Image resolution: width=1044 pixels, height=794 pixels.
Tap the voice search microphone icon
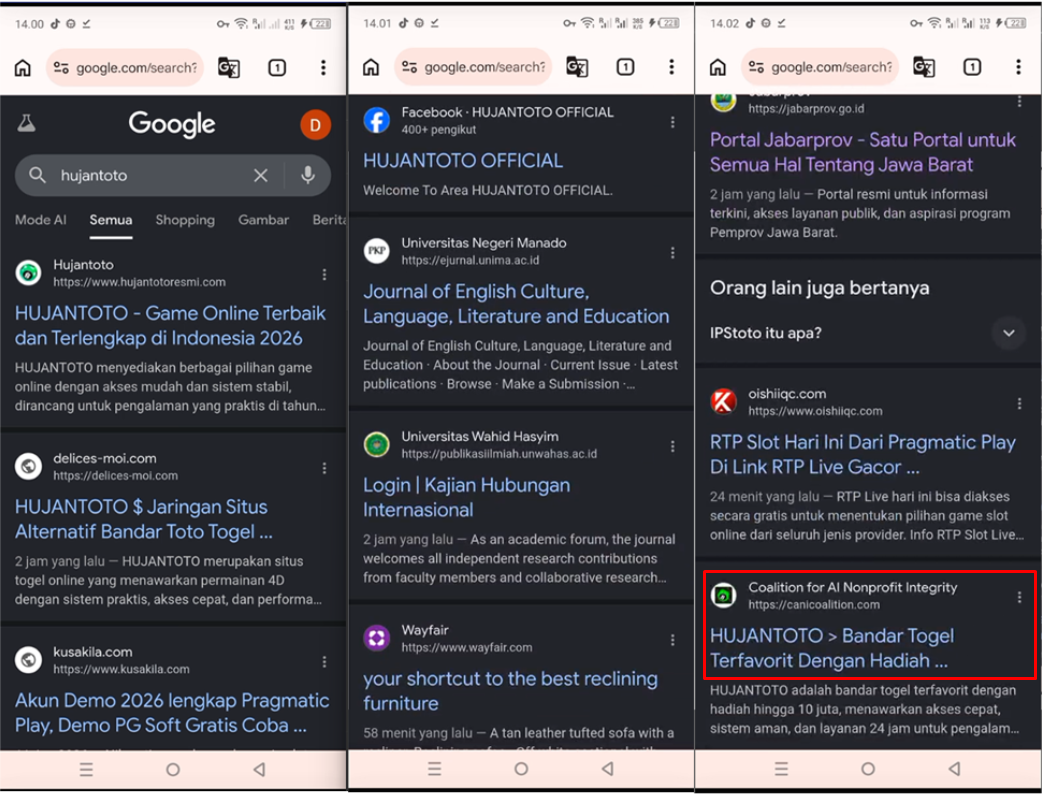point(307,175)
